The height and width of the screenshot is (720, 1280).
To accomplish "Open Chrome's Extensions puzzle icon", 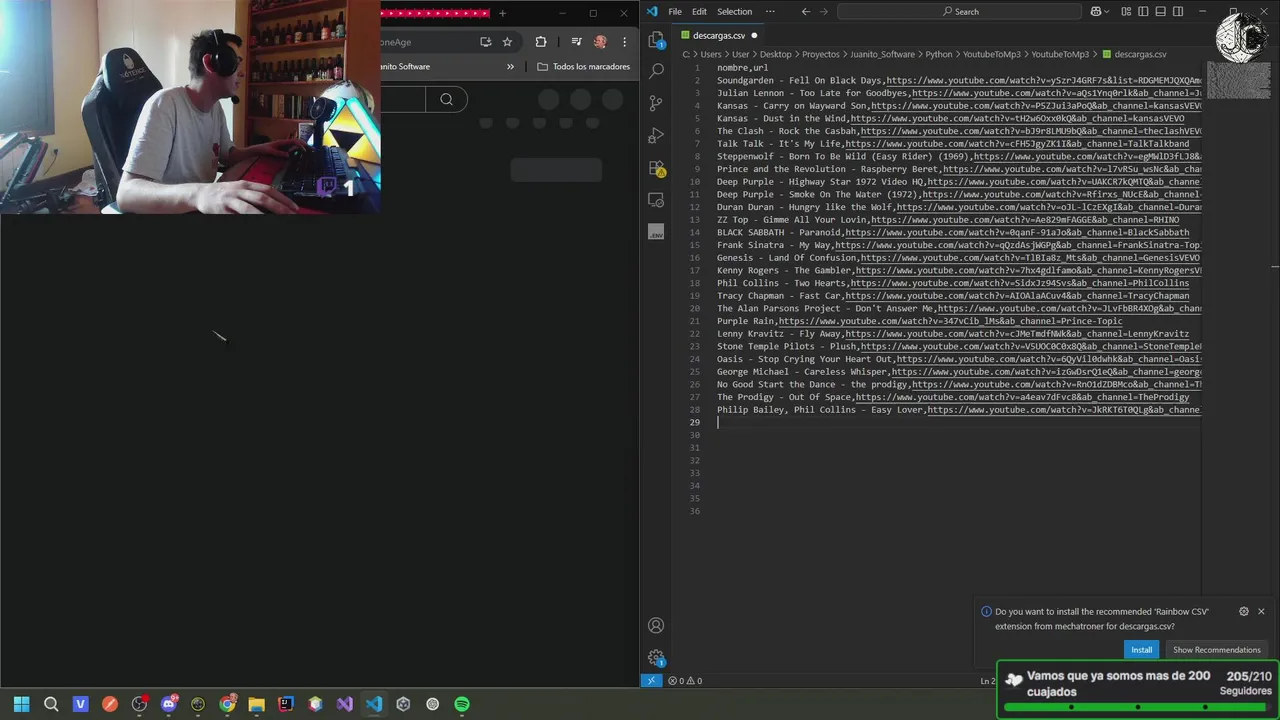I will (541, 42).
